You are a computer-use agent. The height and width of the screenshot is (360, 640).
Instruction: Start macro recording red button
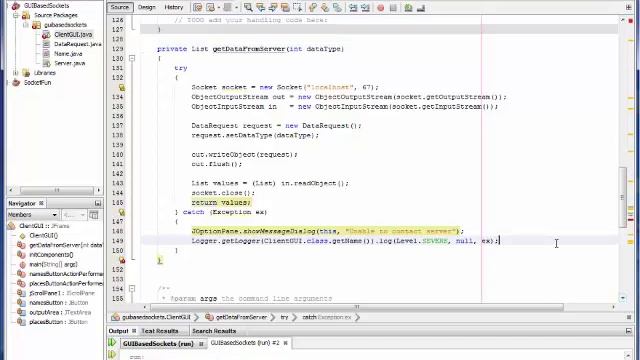380,7
